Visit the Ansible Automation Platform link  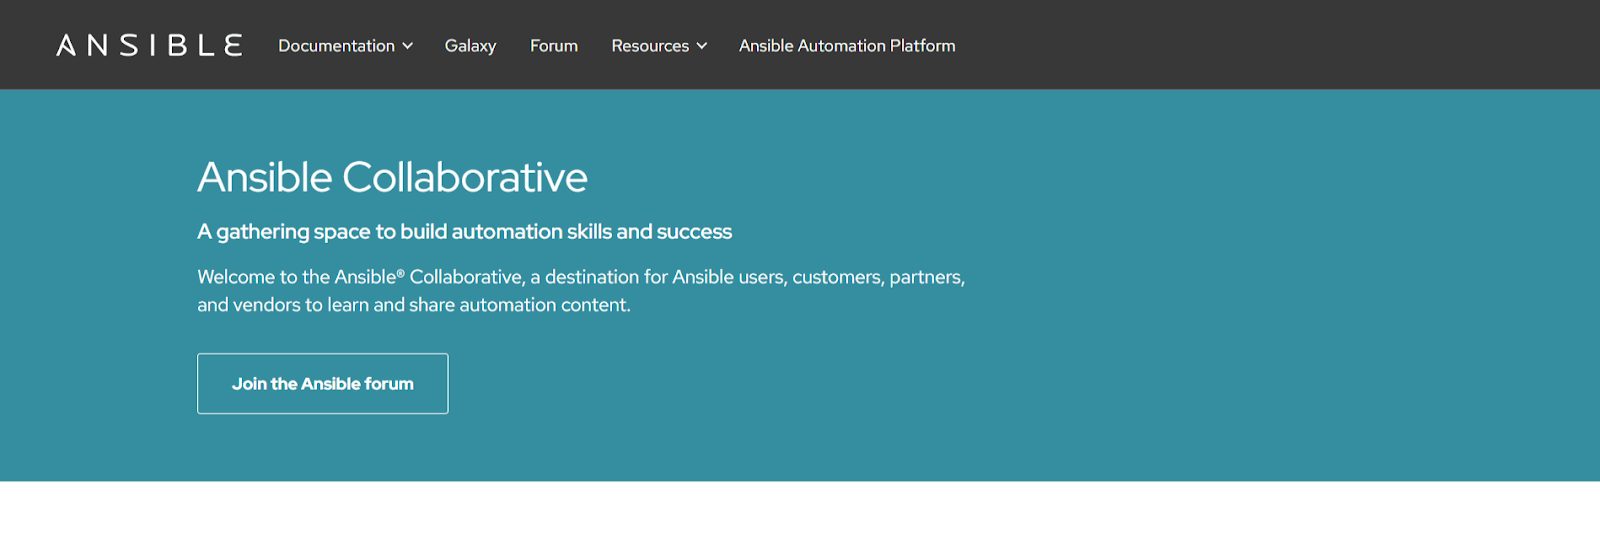(x=847, y=46)
